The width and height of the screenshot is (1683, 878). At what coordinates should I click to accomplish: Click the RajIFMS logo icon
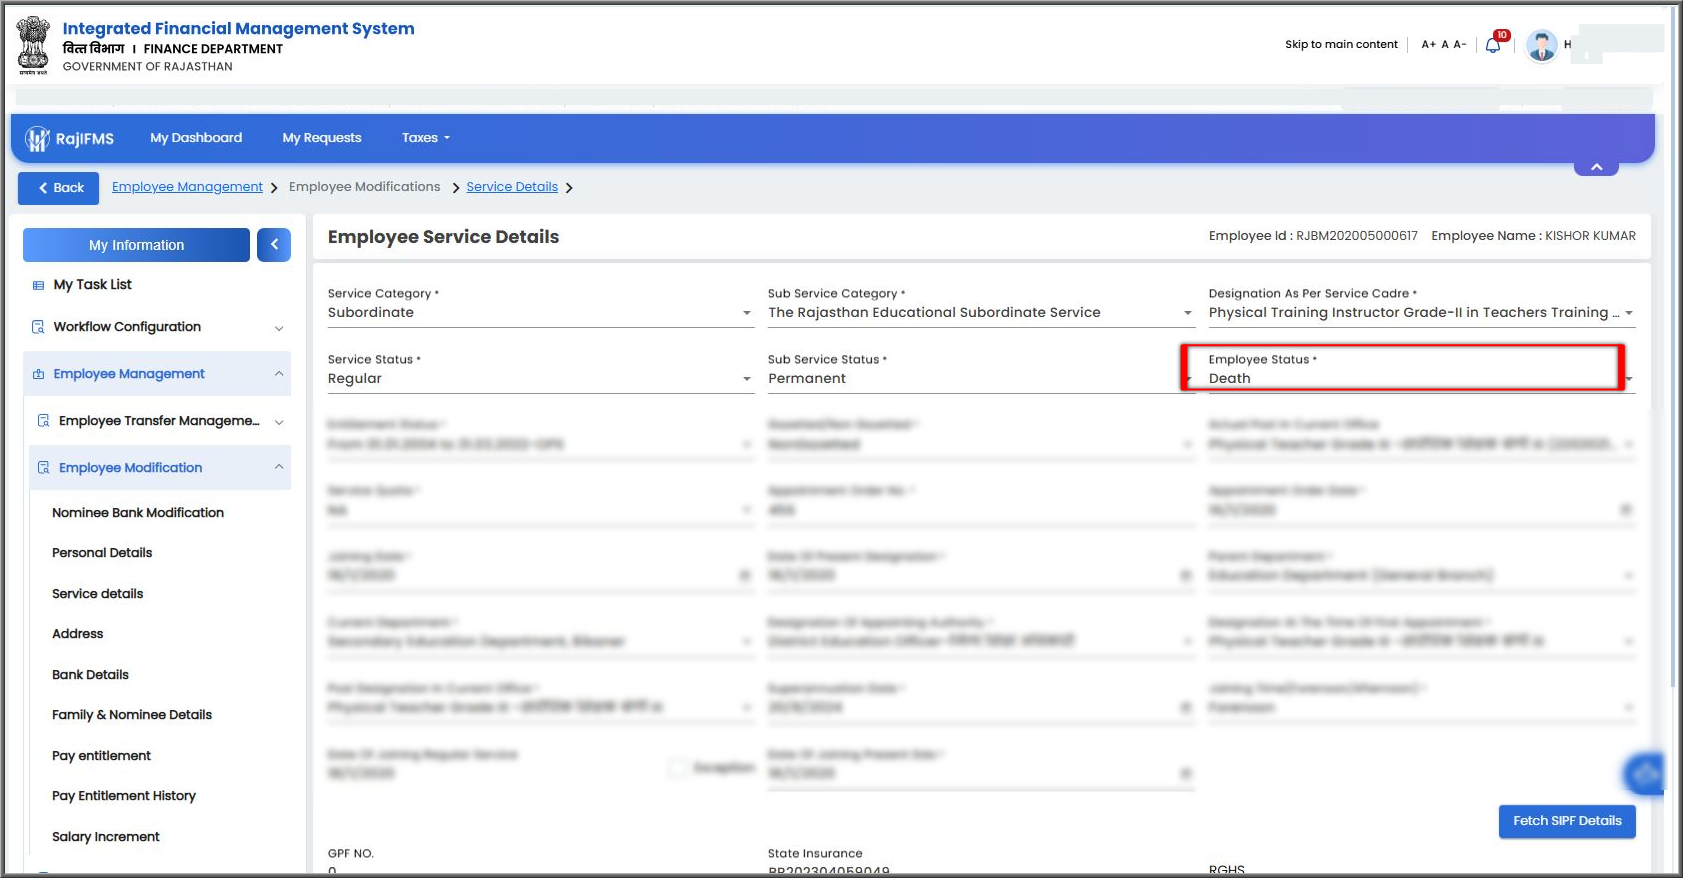pyautogui.click(x=37, y=139)
